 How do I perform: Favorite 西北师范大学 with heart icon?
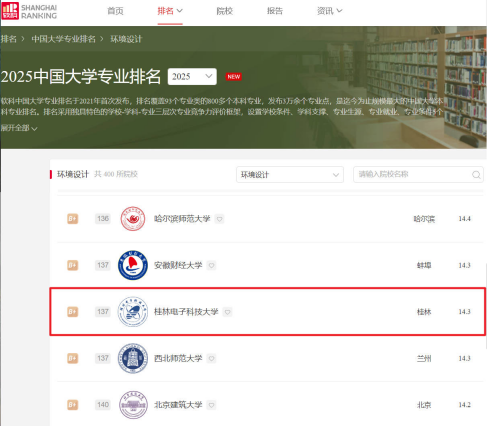211,359
